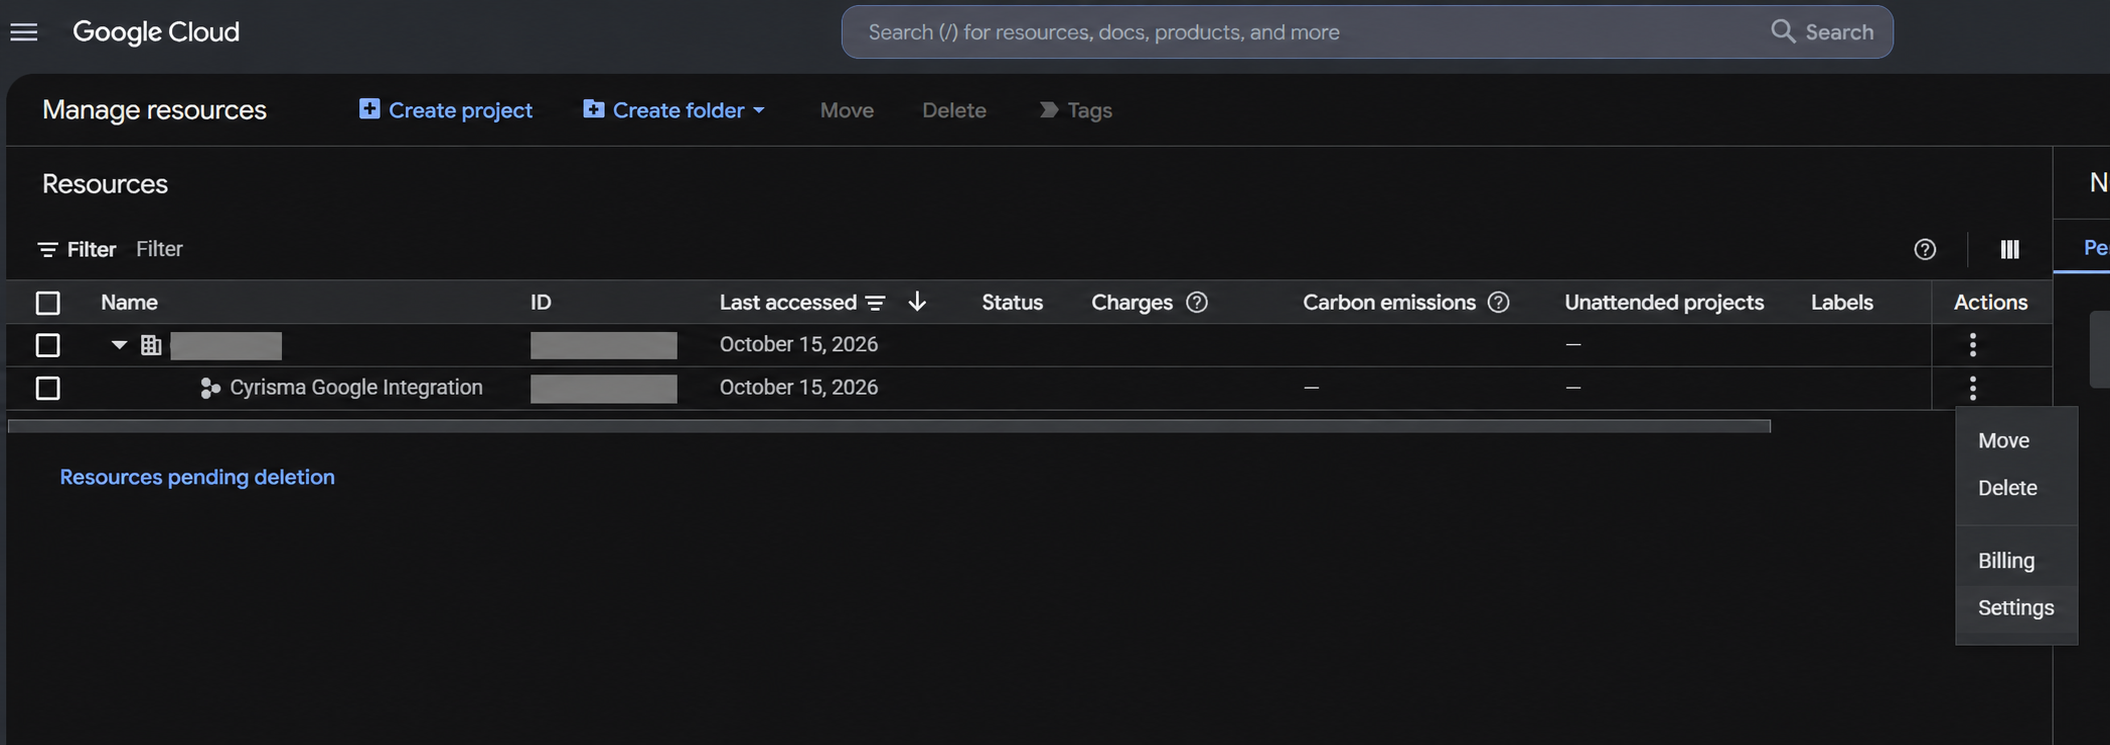The image size is (2110, 745).
Task: Show Carbon emissions help icon
Action: (x=1498, y=302)
